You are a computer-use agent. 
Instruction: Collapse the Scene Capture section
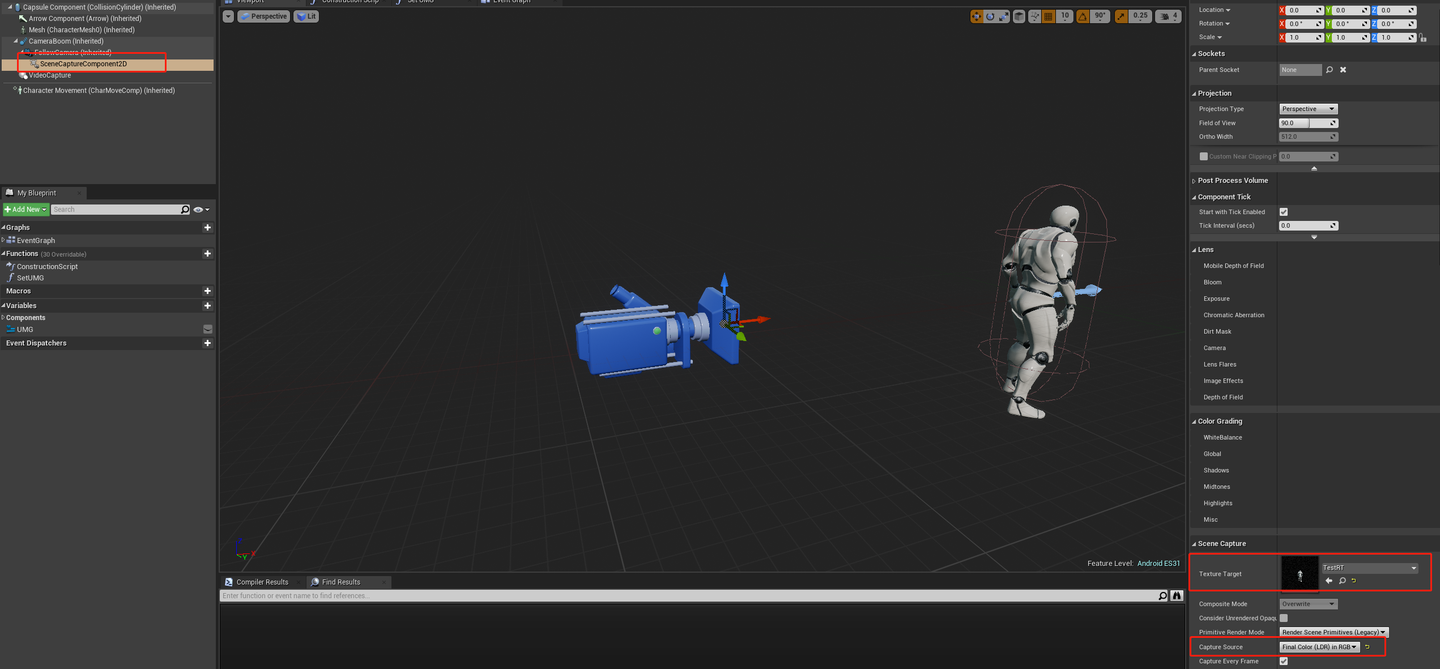point(1194,543)
